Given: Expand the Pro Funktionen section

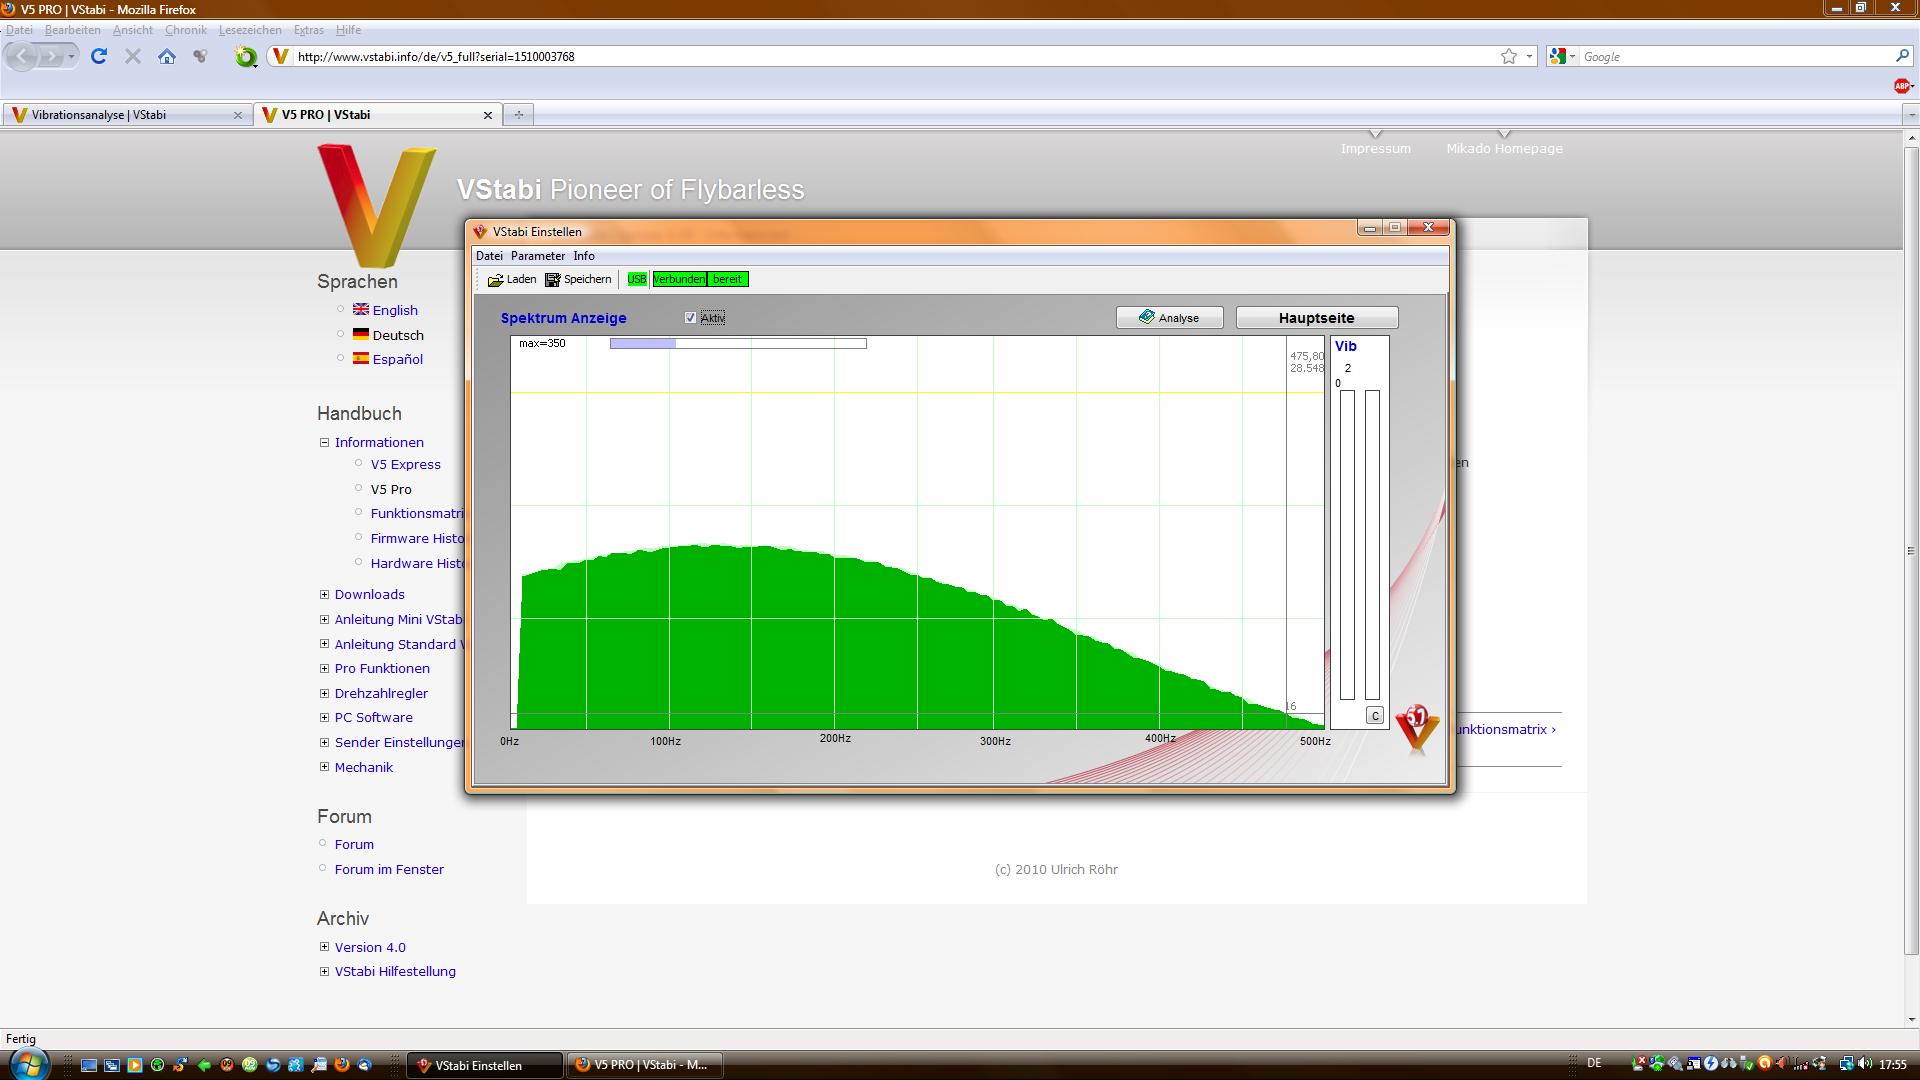Looking at the screenshot, I should pos(324,668).
